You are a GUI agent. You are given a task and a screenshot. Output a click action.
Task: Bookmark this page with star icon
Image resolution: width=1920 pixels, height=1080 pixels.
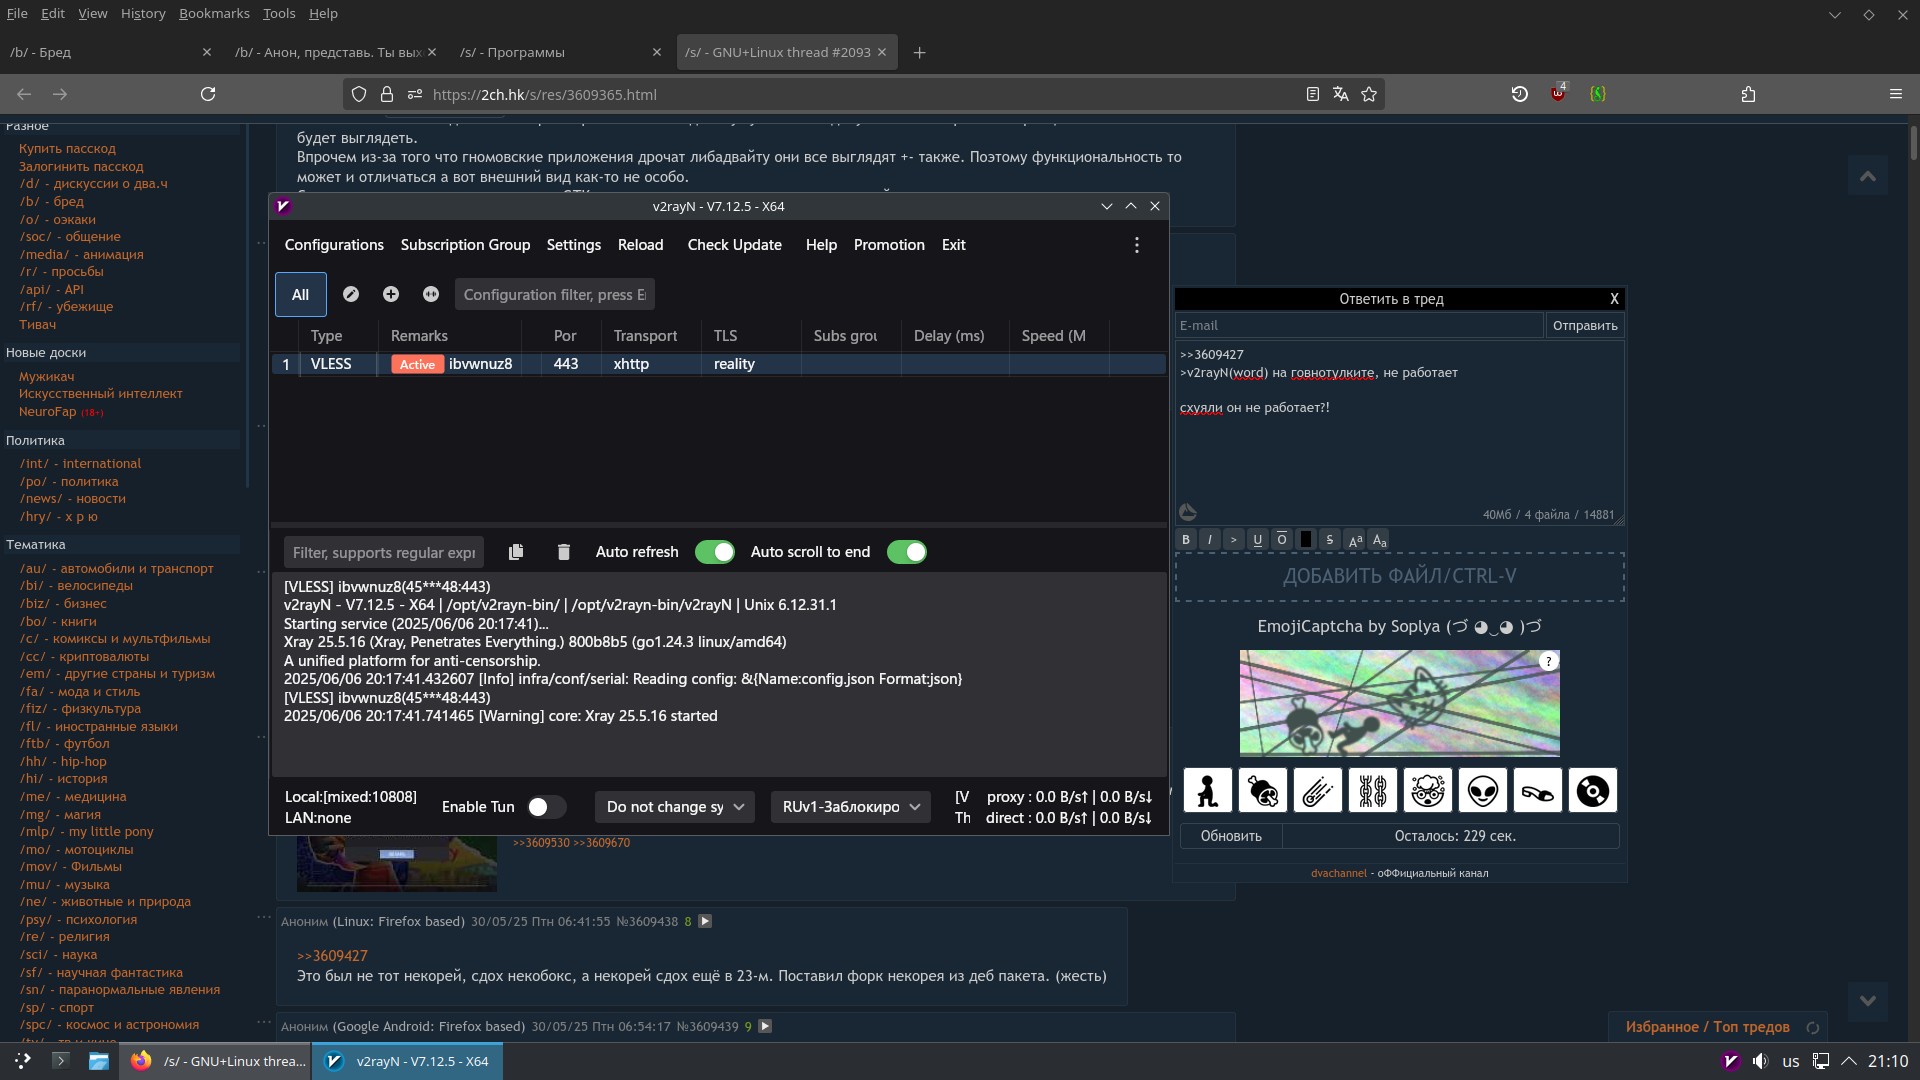[x=1369, y=94]
